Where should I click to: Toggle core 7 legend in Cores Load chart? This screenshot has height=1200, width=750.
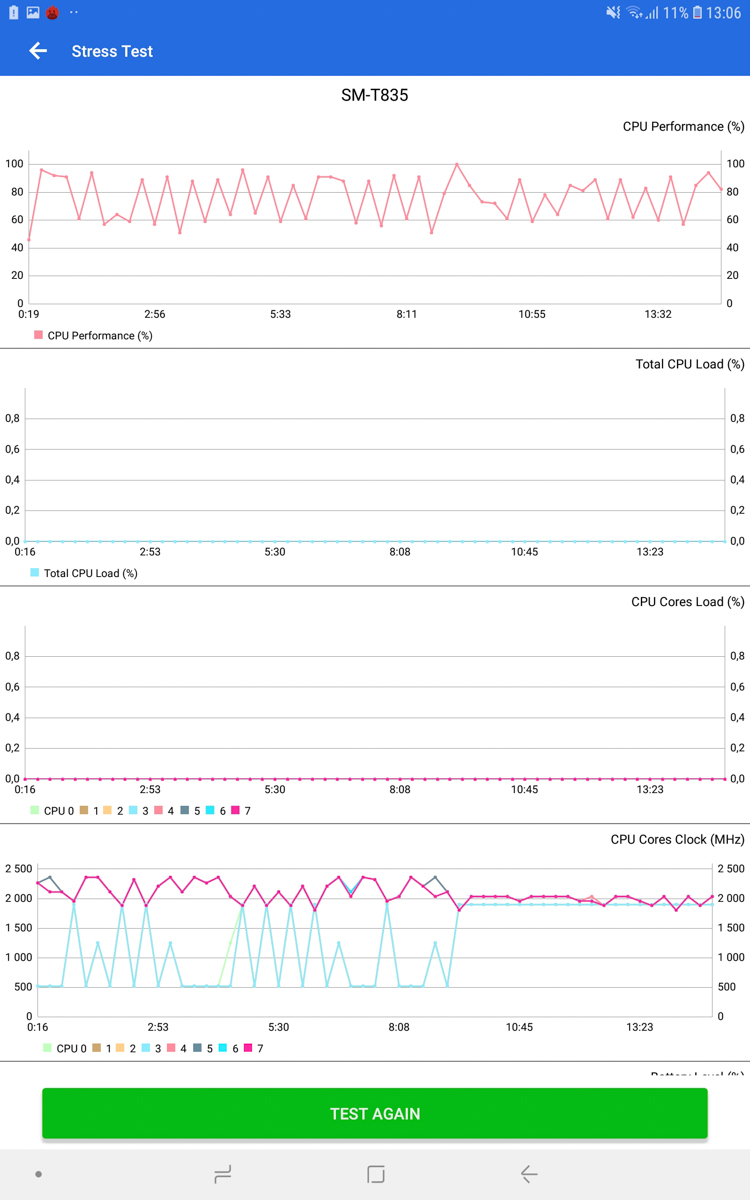point(241,811)
